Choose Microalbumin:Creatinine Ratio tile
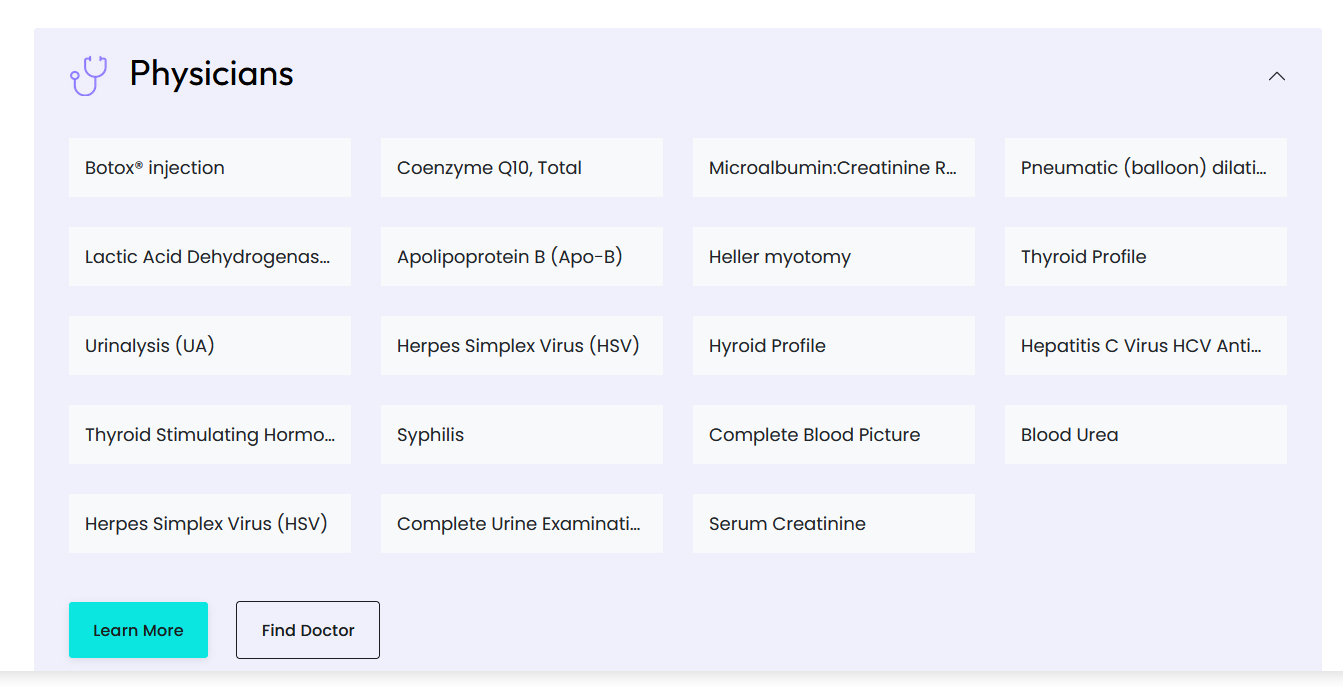 coord(833,168)
